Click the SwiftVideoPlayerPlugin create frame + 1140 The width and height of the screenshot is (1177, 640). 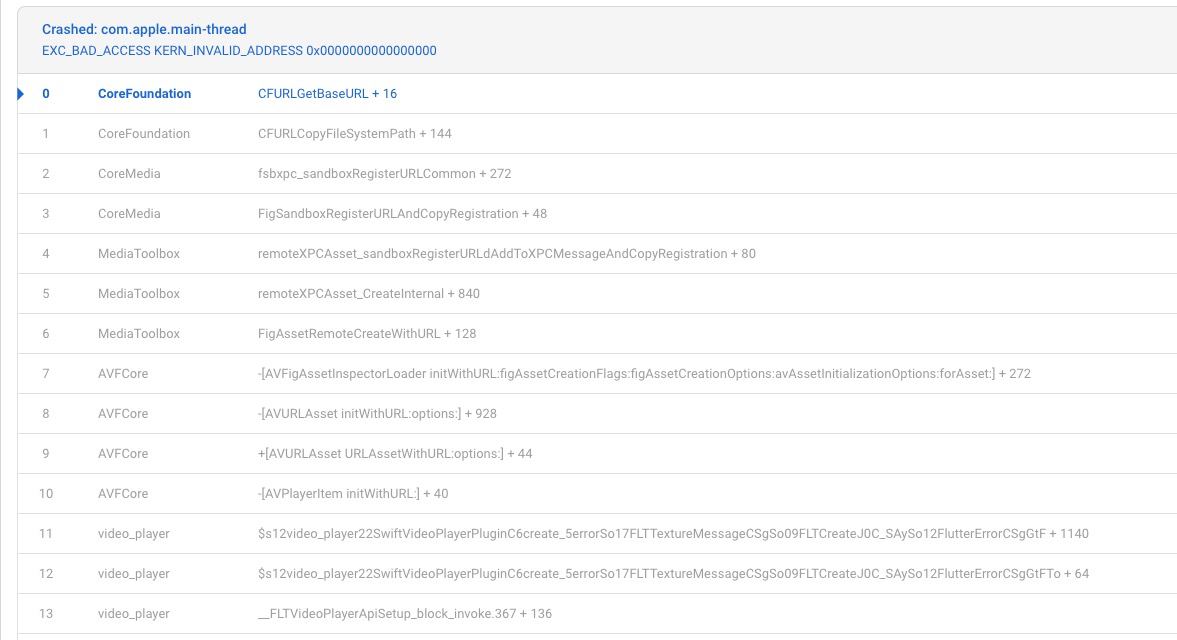[x=672, y=534]
